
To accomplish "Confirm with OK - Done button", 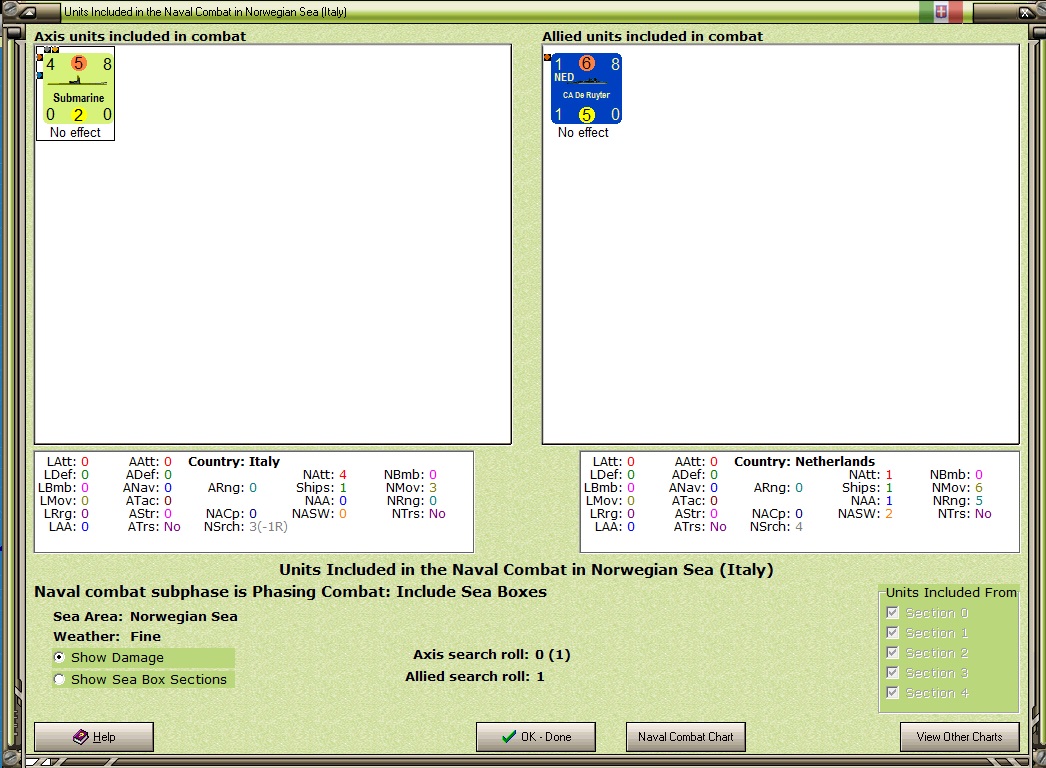I will pos(536,737).
